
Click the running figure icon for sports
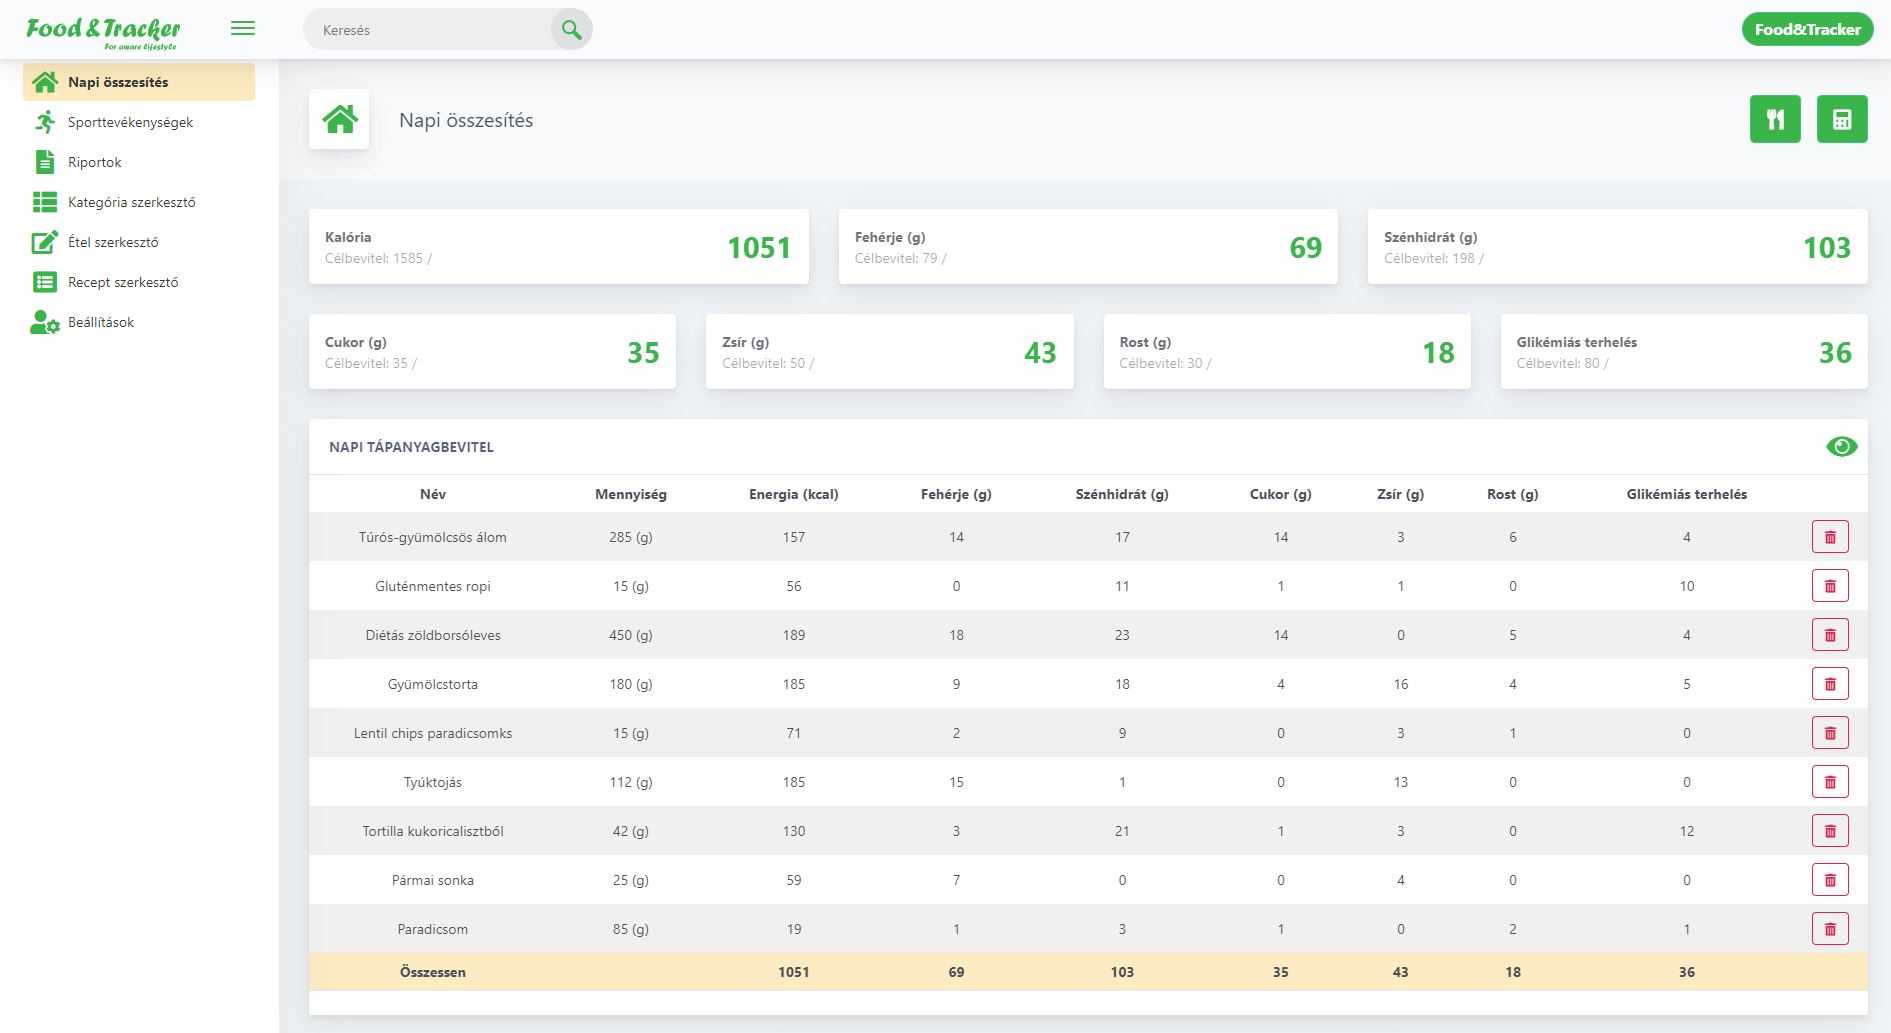[x=45, y=122]
